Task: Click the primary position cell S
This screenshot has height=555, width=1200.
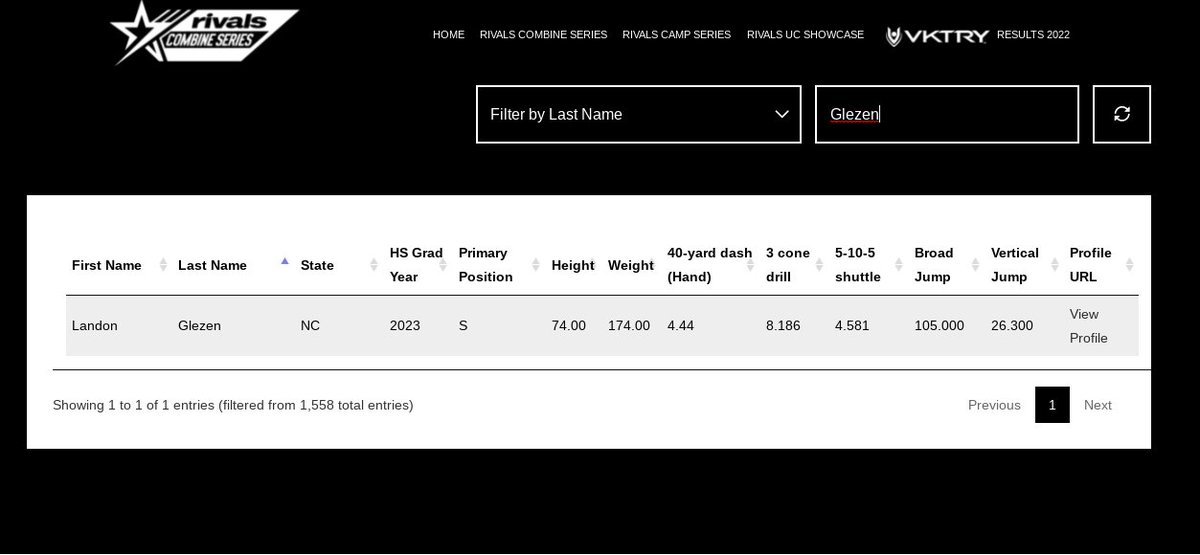Action: tap(463, 326)
